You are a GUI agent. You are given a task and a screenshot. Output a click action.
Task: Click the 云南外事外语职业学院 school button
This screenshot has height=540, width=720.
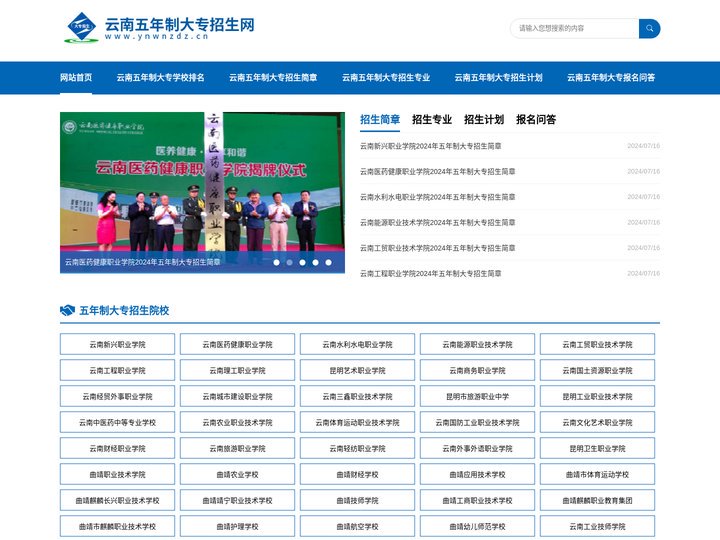[x=477, y=448]
